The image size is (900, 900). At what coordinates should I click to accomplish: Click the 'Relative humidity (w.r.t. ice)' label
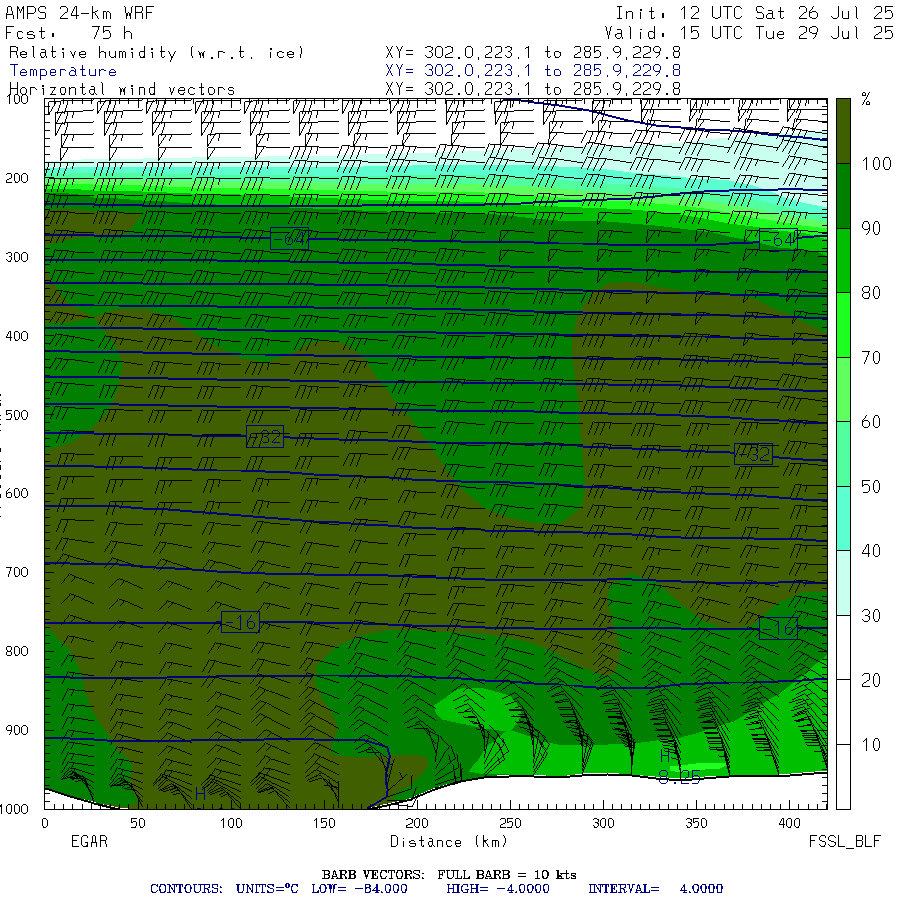coord(156,53)
